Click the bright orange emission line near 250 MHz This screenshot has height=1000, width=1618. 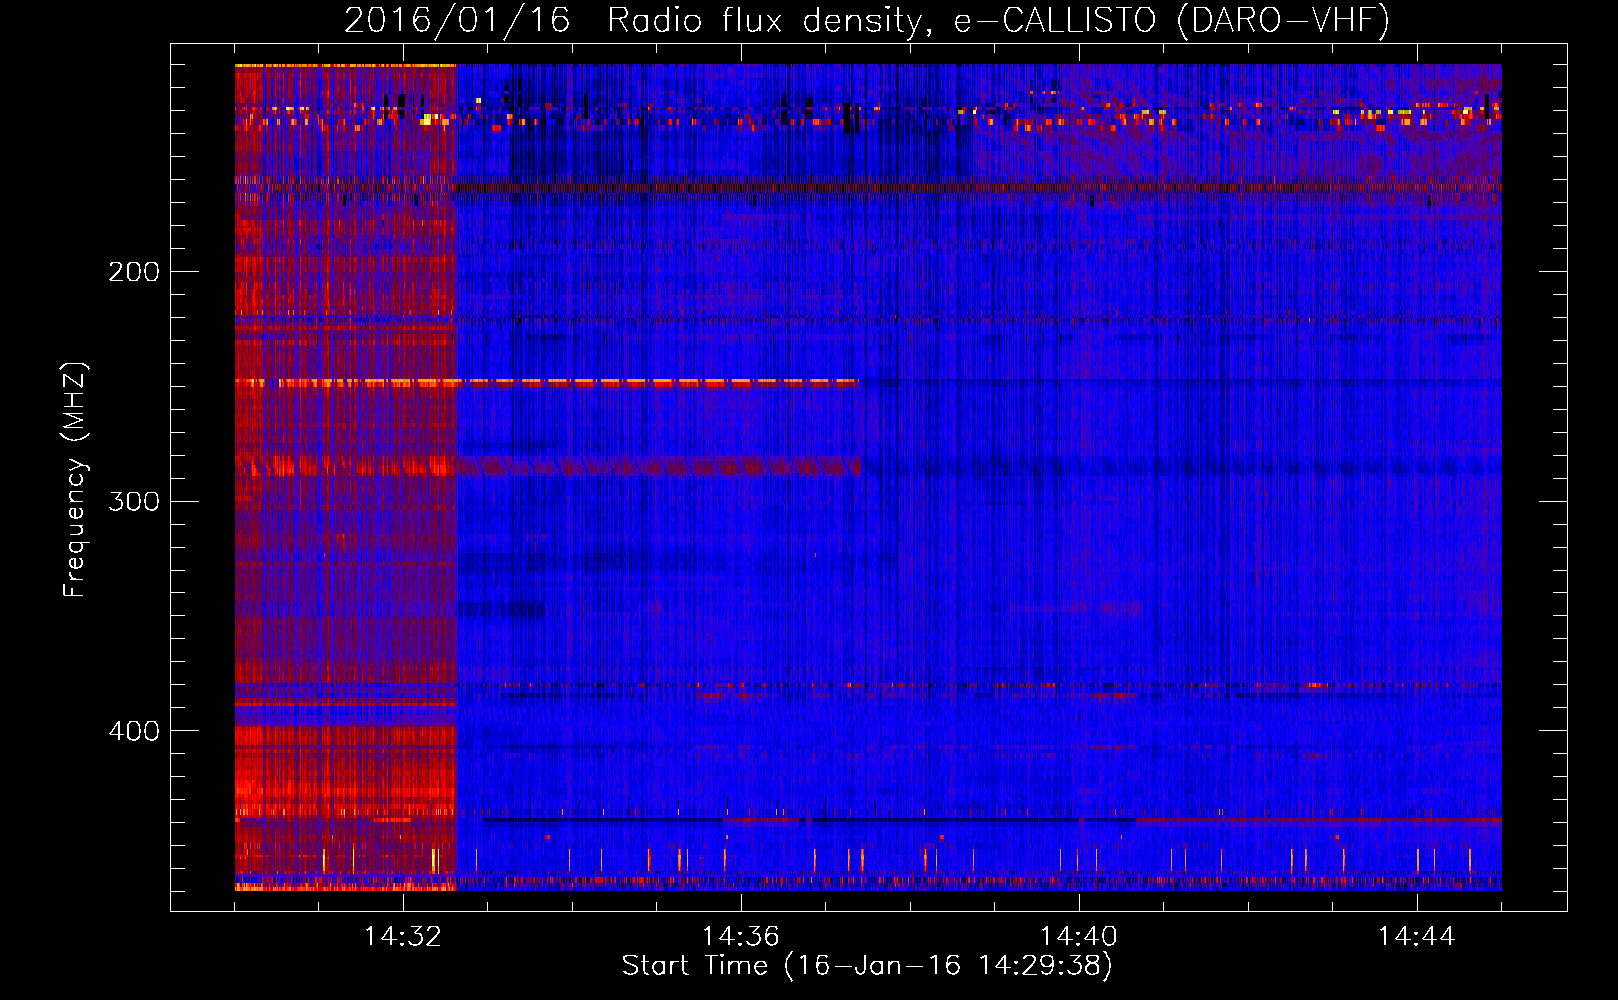pos(547,382)
